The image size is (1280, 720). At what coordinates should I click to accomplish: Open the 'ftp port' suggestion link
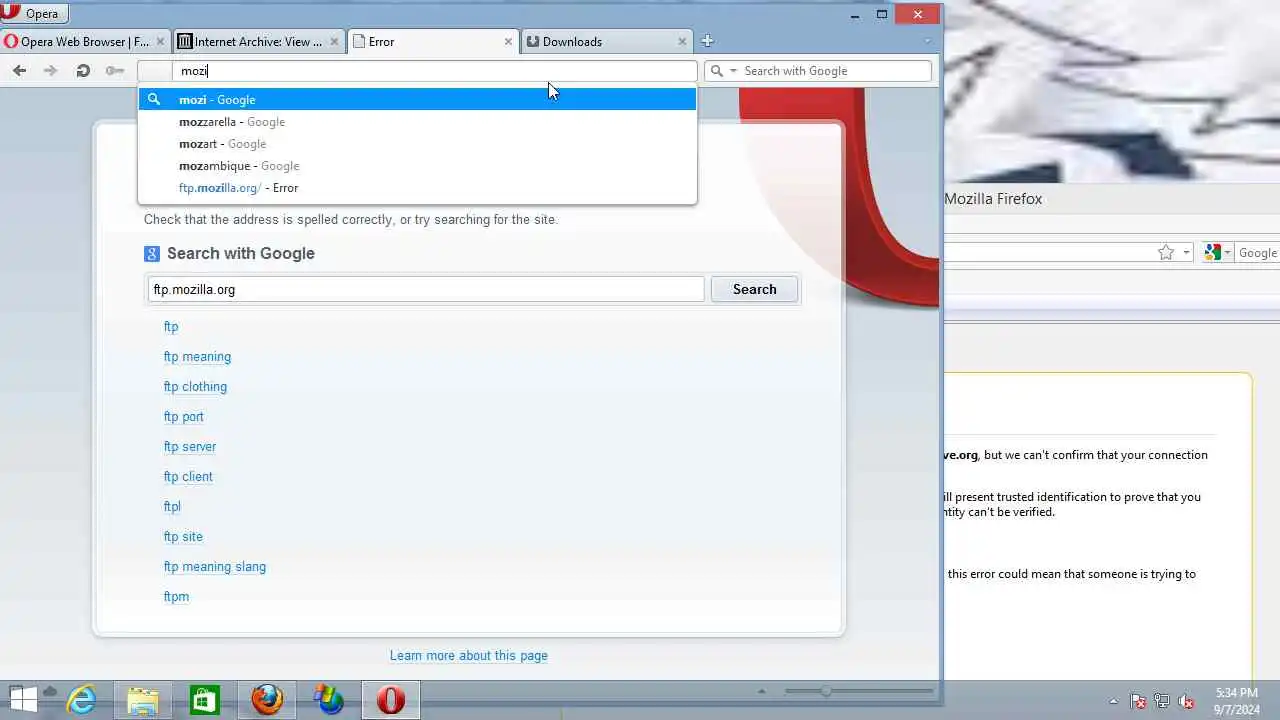point(183,417)
